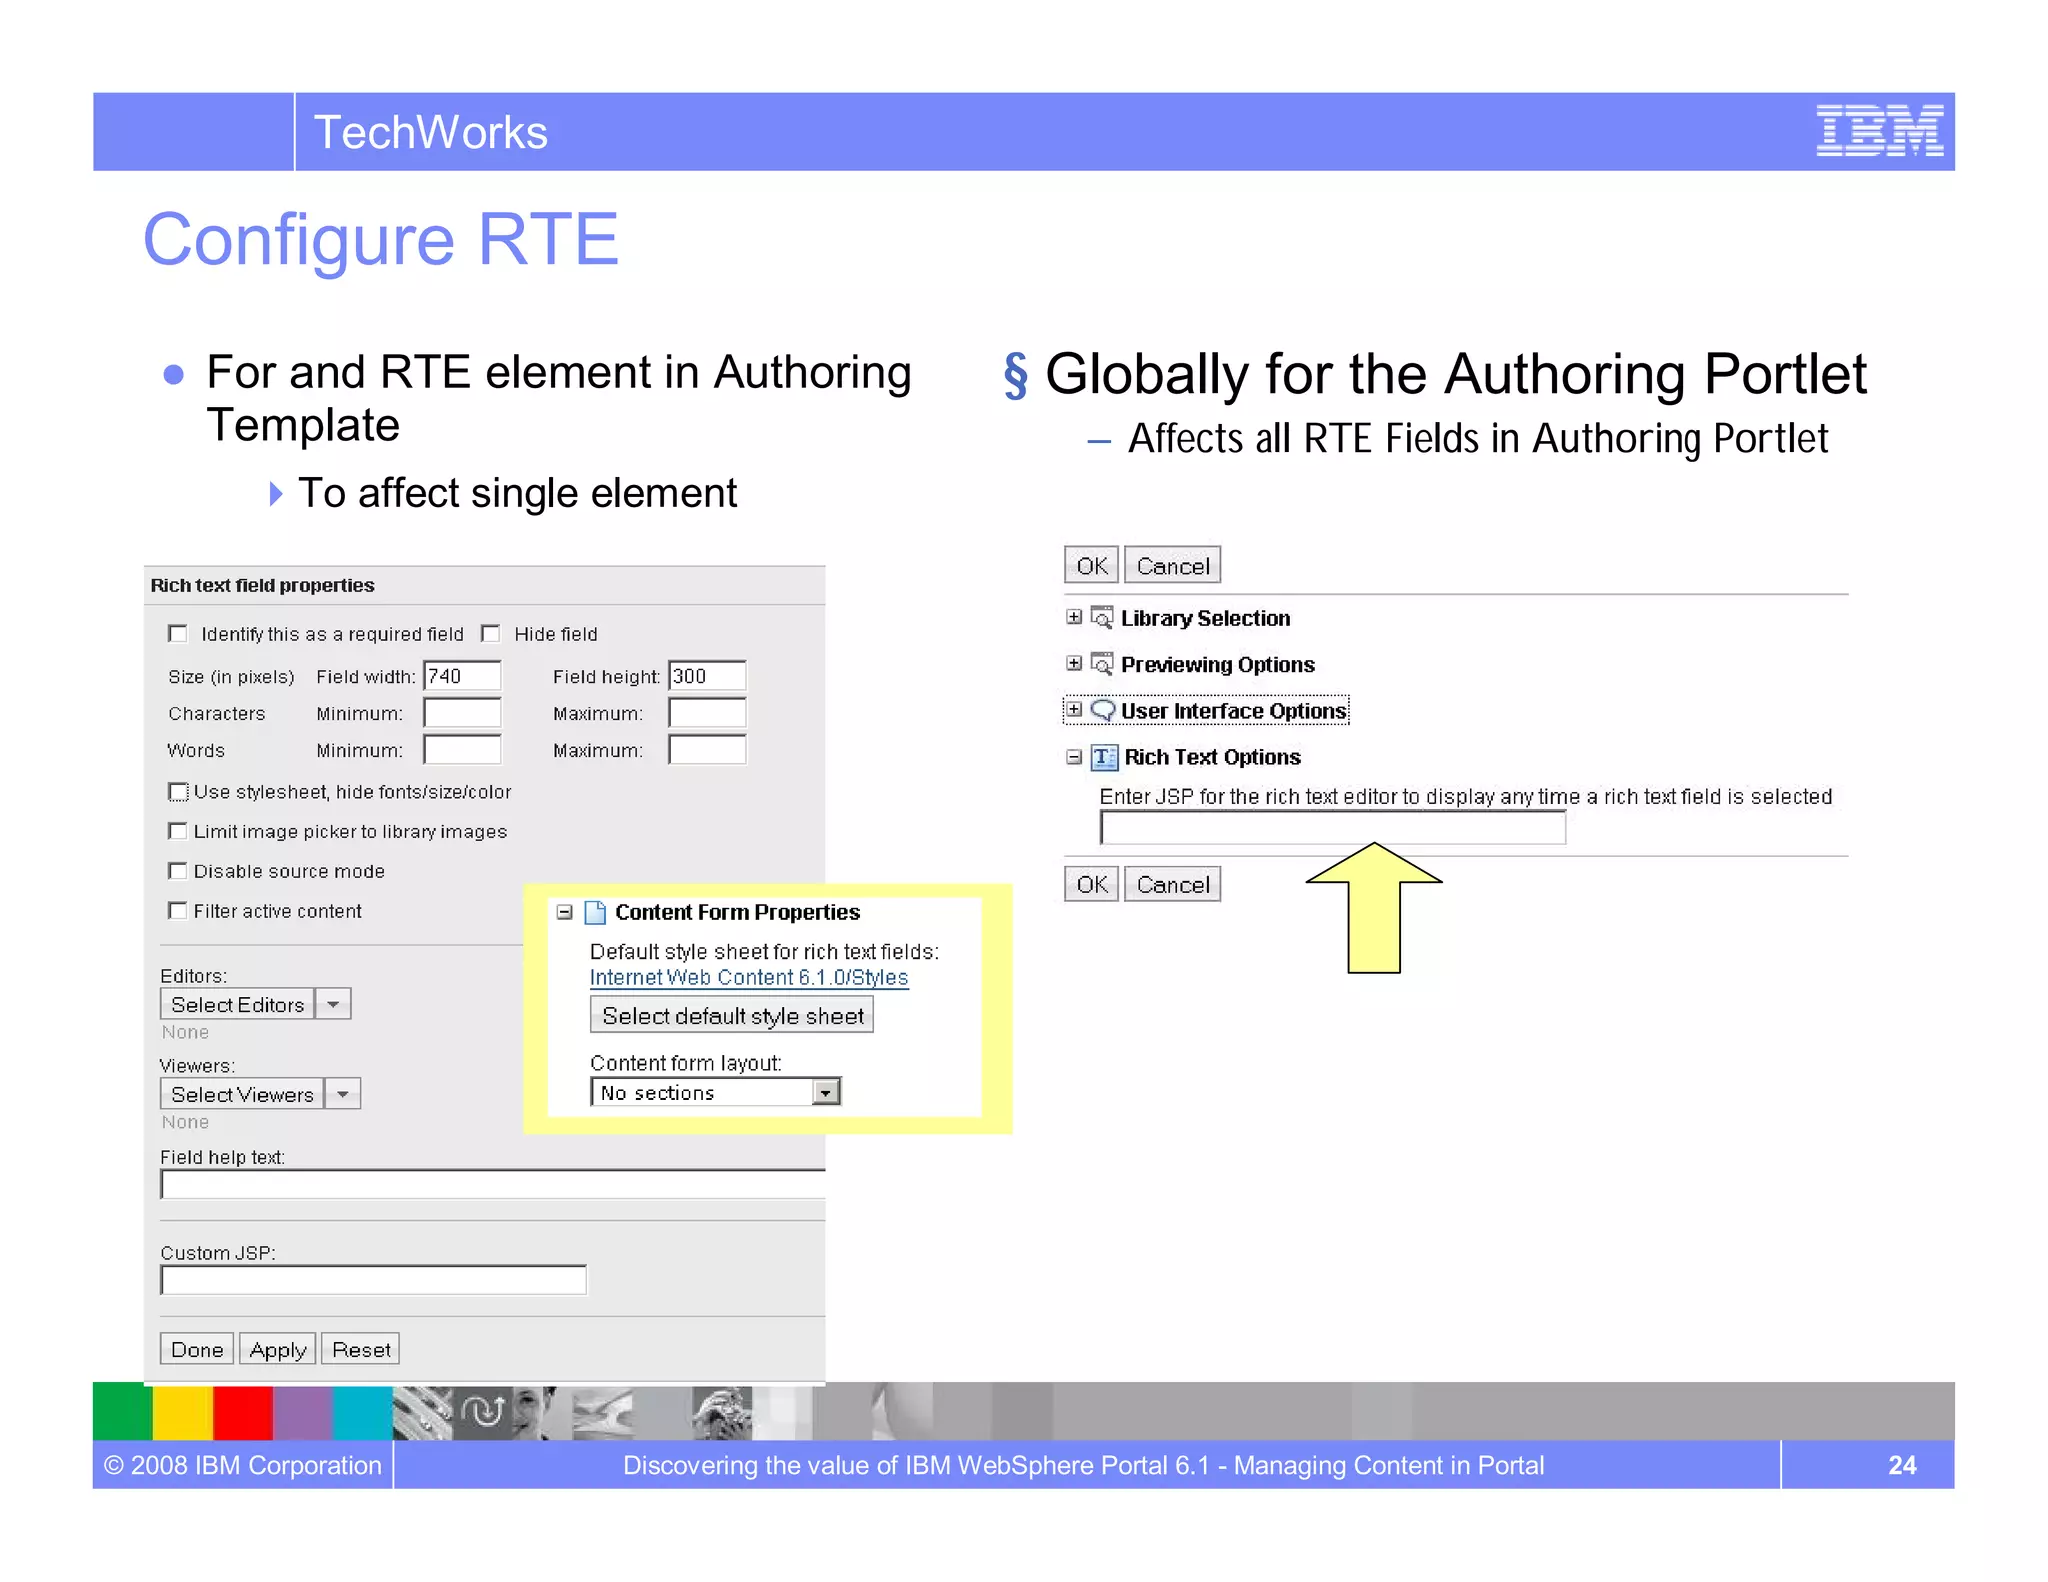2048x1582 pixels.
Task: Click the Library Selection icon
Action: click(1102, 617)
